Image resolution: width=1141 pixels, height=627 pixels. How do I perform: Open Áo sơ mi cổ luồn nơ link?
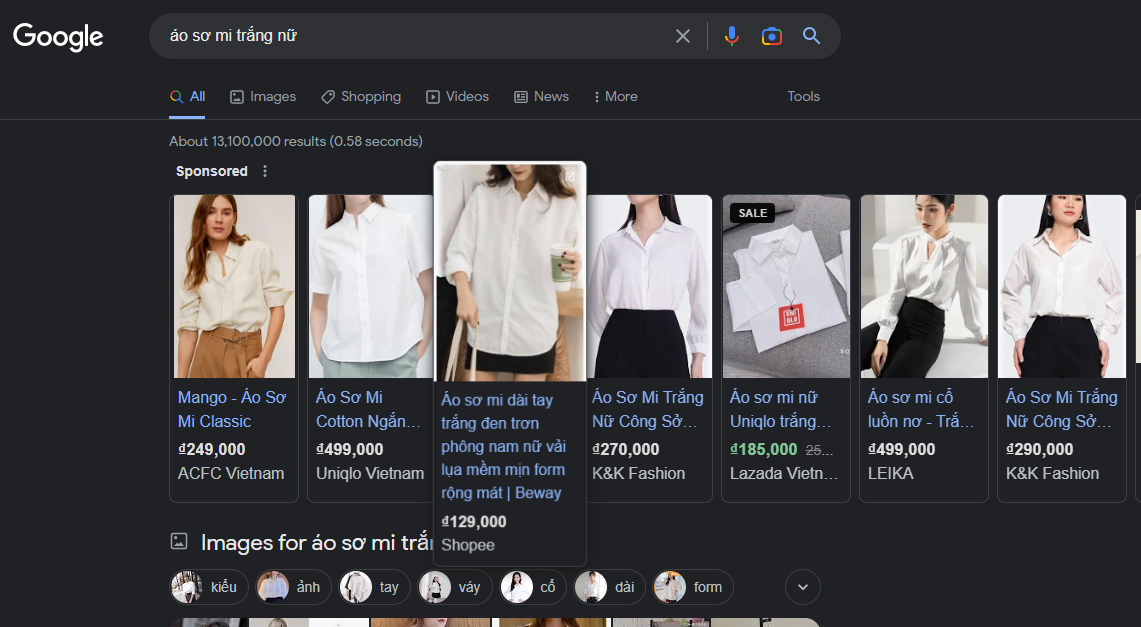[921, 409]
